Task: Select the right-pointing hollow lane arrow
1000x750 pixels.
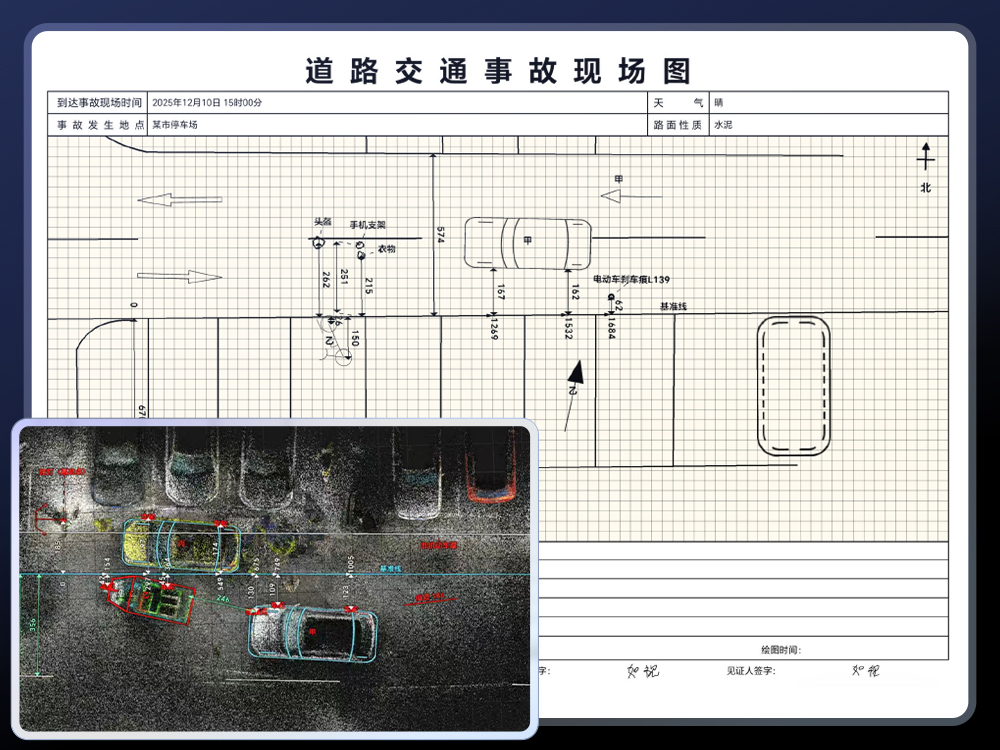Action: coord(179,276)
